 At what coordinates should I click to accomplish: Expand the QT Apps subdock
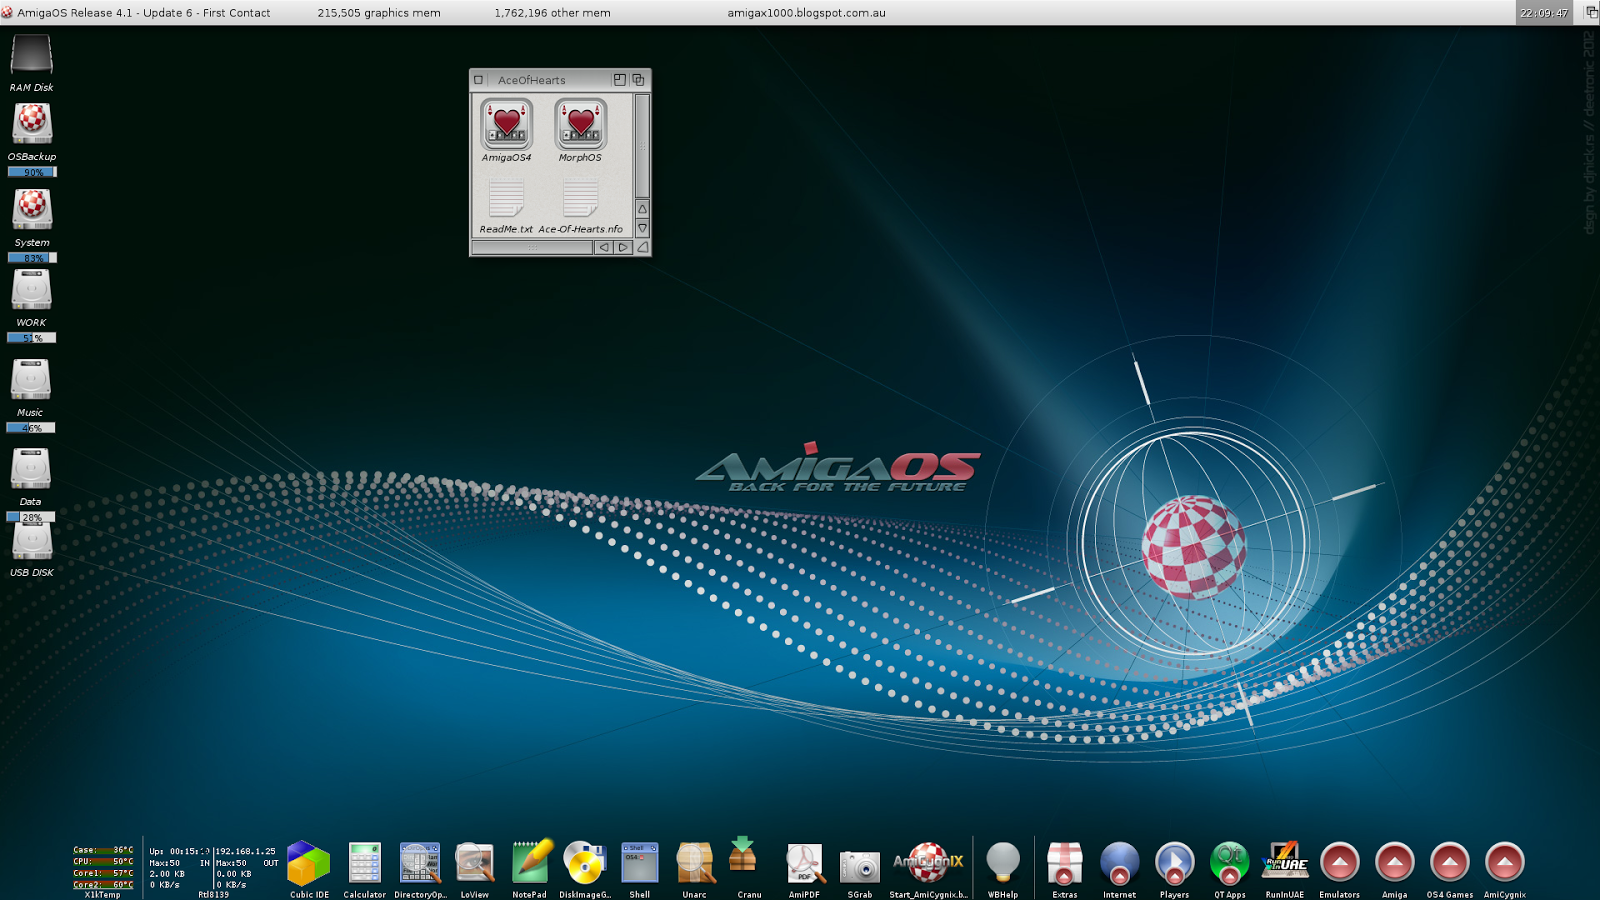pyautogui.click(x=1230, y=862)
